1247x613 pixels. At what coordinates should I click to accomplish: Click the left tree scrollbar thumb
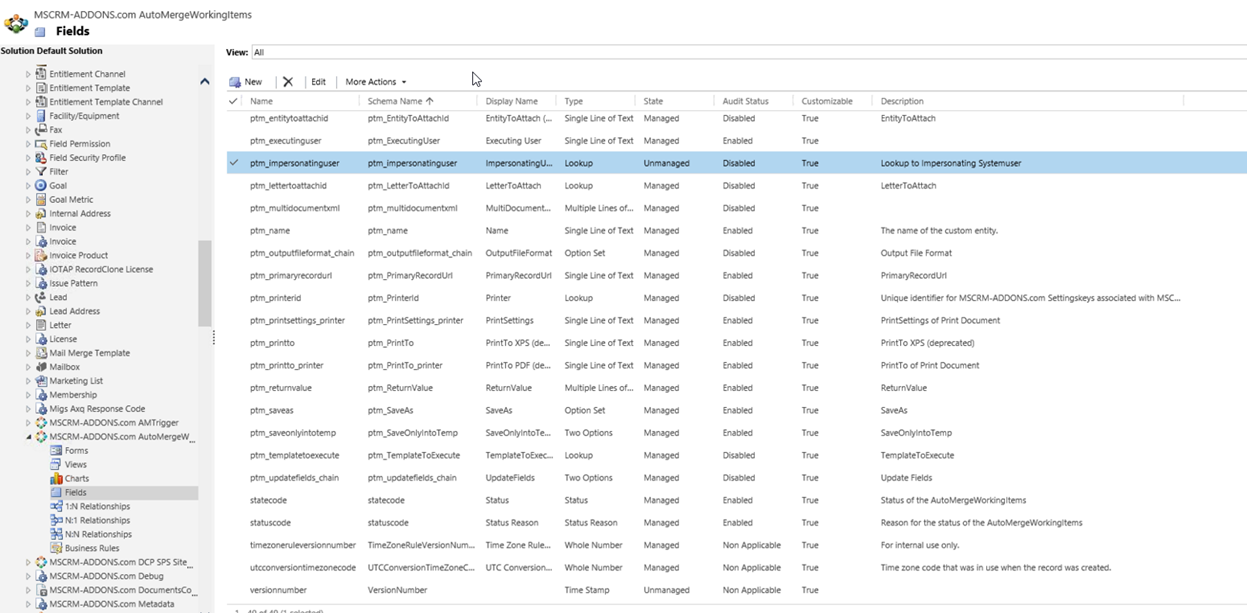pyautogui.click(x=205, y=283)
